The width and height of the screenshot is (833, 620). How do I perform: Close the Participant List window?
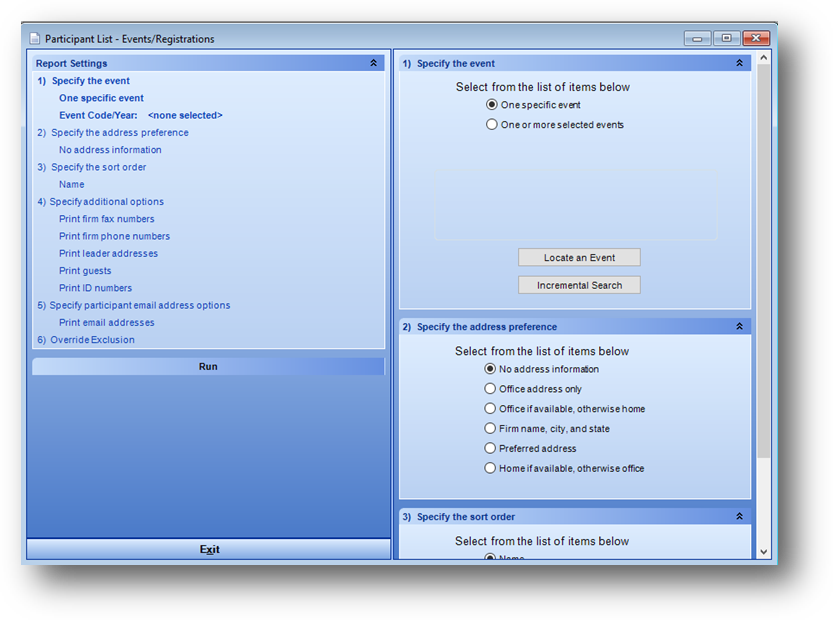[x=756, y=38]
